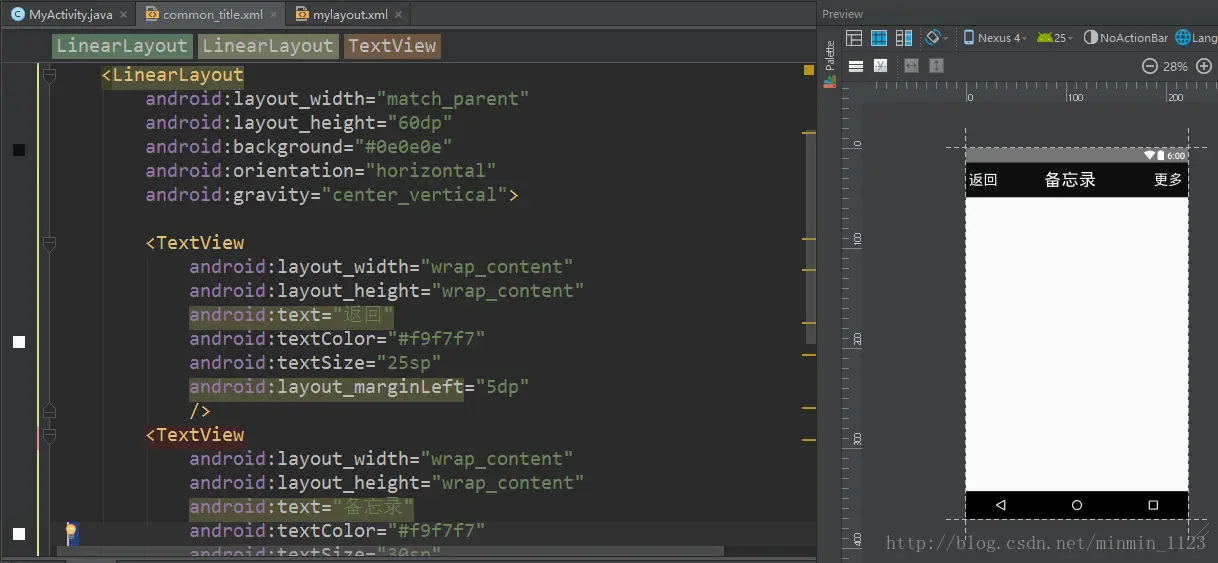Click the android:layout_height="60dp" line
The width and height of the screenshot is (1218, 563).
tap(299, 123)
